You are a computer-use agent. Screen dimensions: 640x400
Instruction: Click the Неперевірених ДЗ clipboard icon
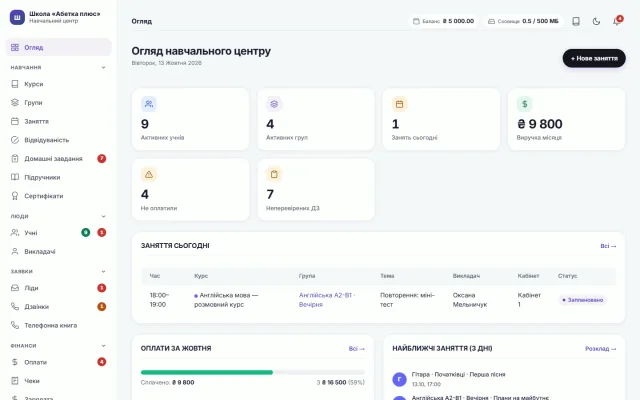point(274,174)
